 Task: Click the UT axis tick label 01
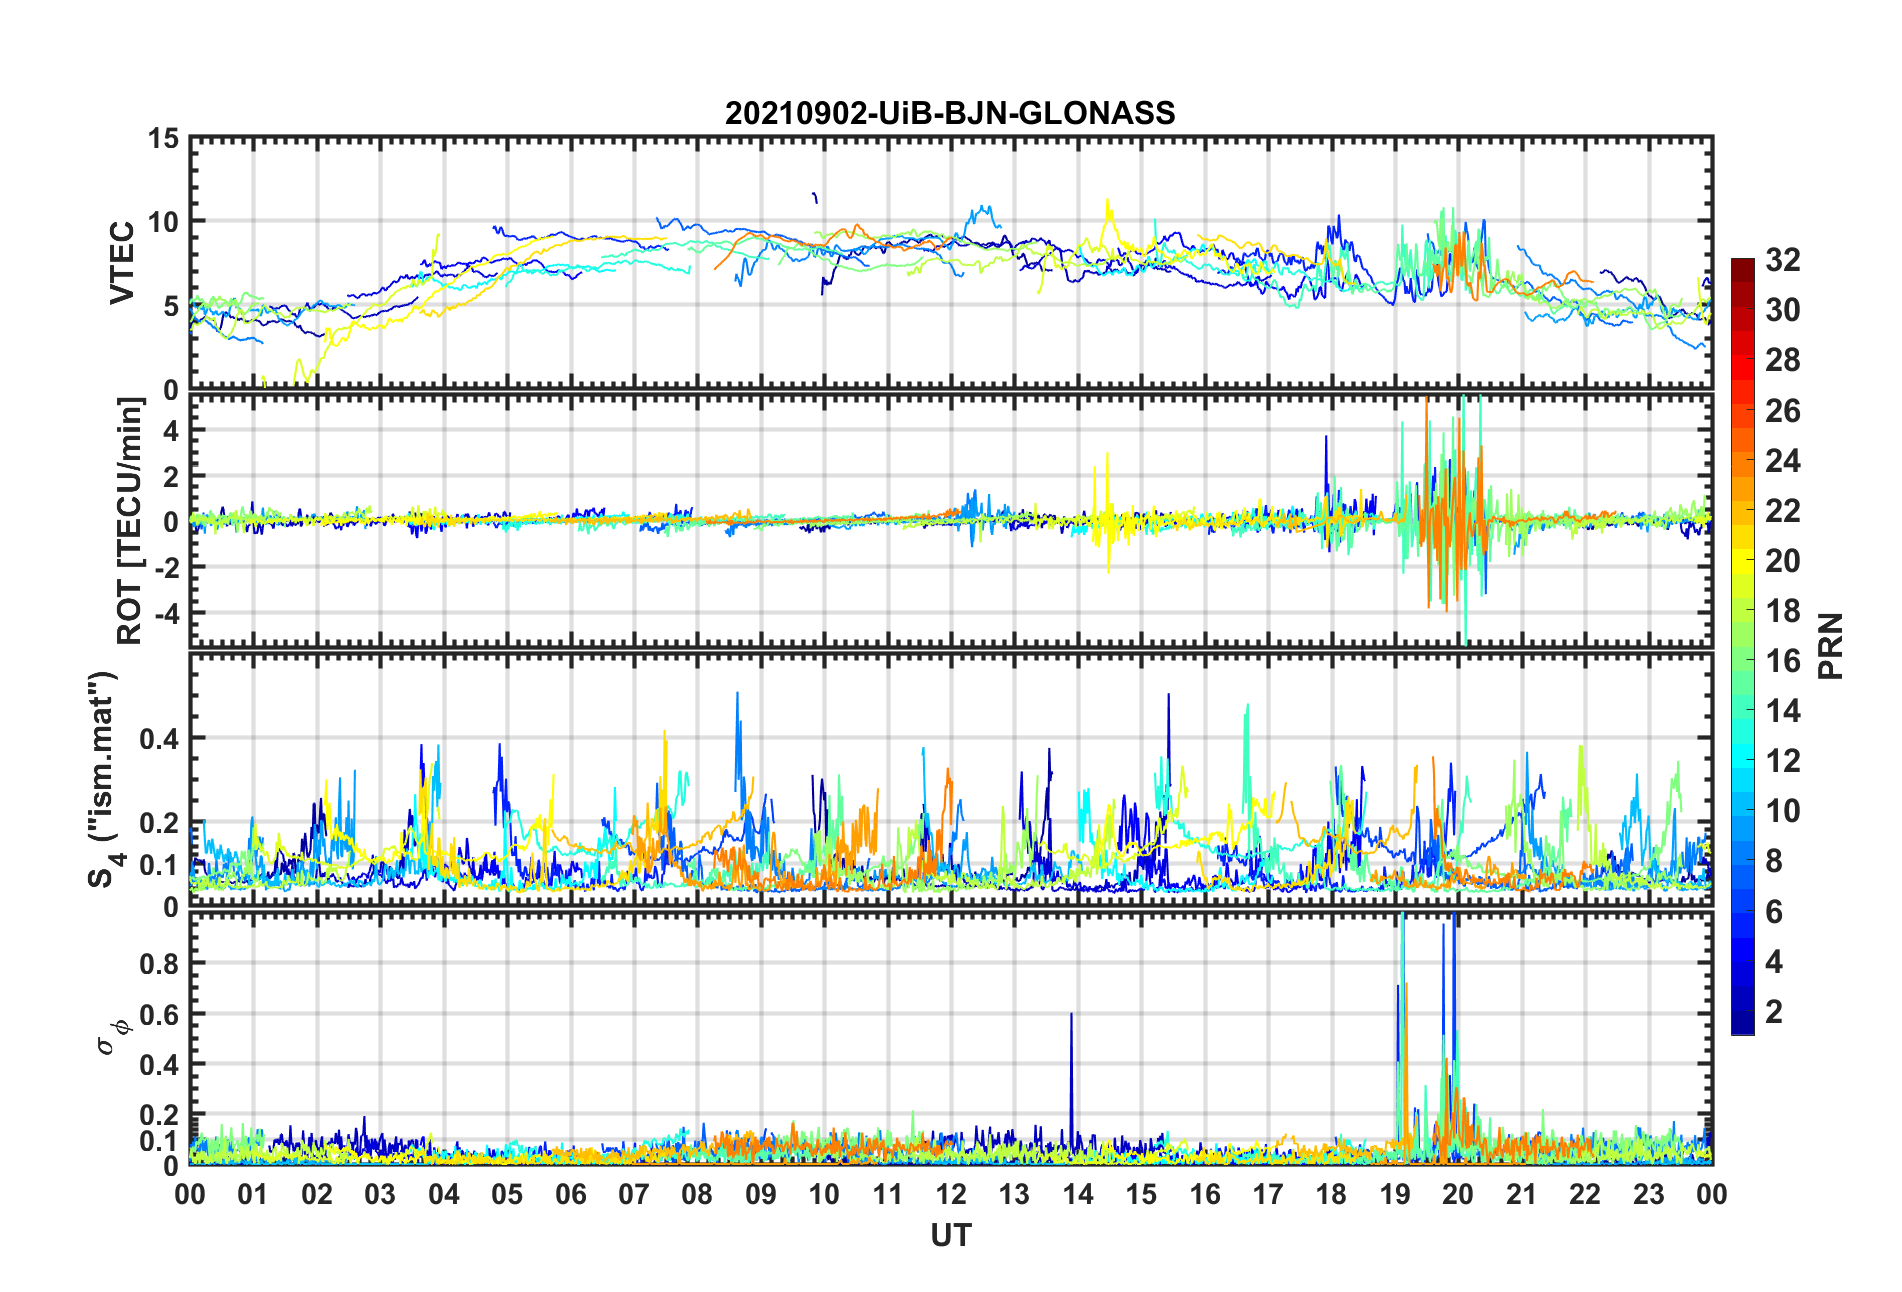coord(253,1194)
